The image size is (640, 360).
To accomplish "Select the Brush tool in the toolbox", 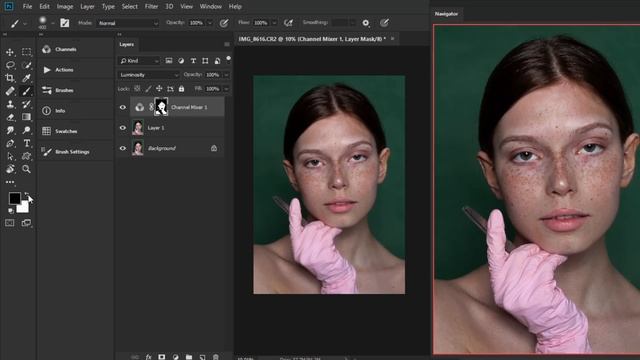I will 27,91.
